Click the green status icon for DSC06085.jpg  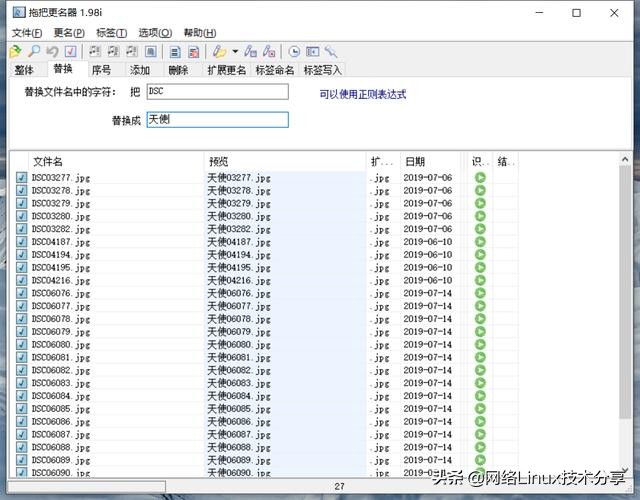pos(480,409)
